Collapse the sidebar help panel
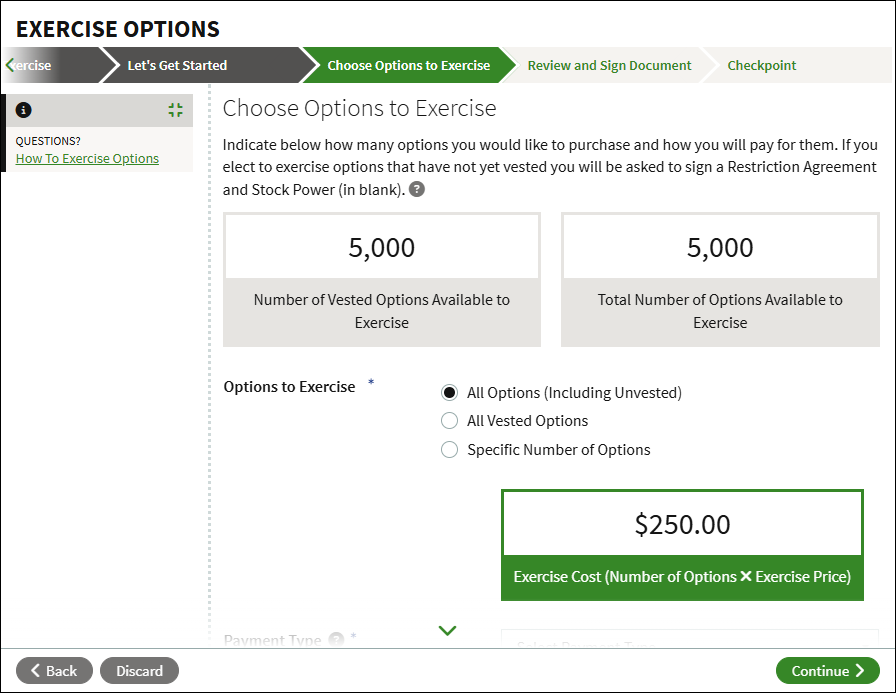 176,110
